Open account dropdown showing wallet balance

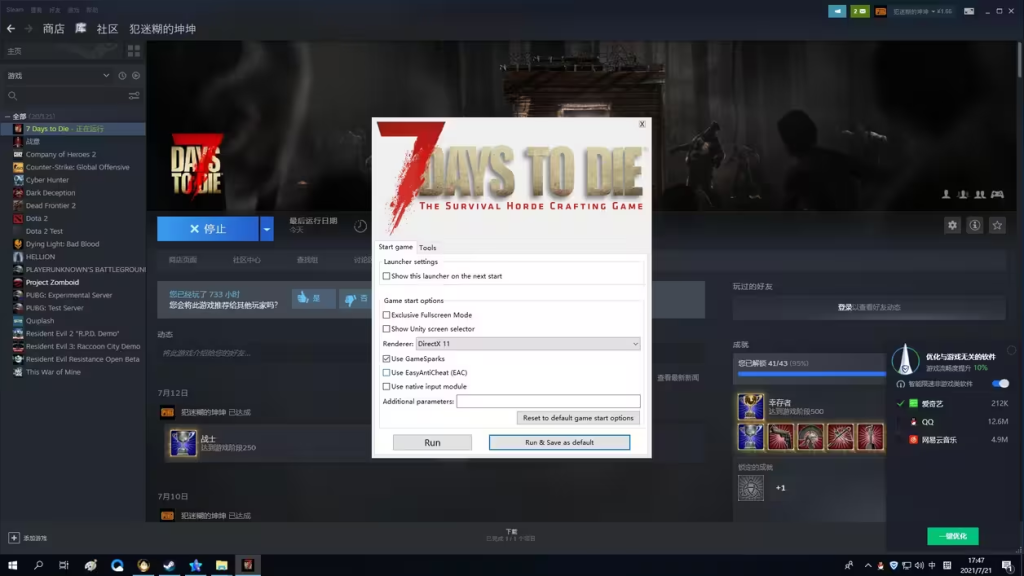pos(922,11)
